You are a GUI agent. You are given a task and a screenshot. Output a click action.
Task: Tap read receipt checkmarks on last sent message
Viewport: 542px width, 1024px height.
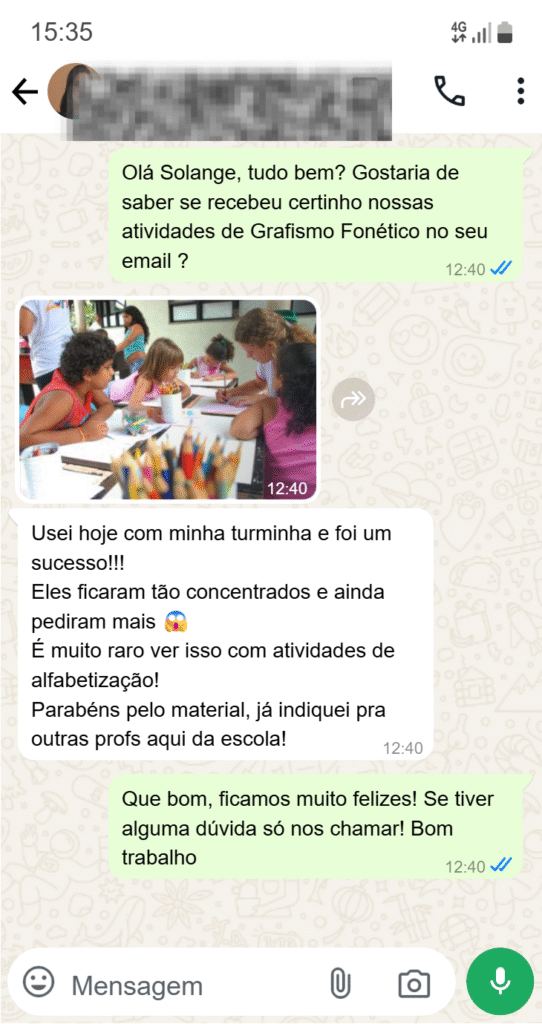pos(502,864)
